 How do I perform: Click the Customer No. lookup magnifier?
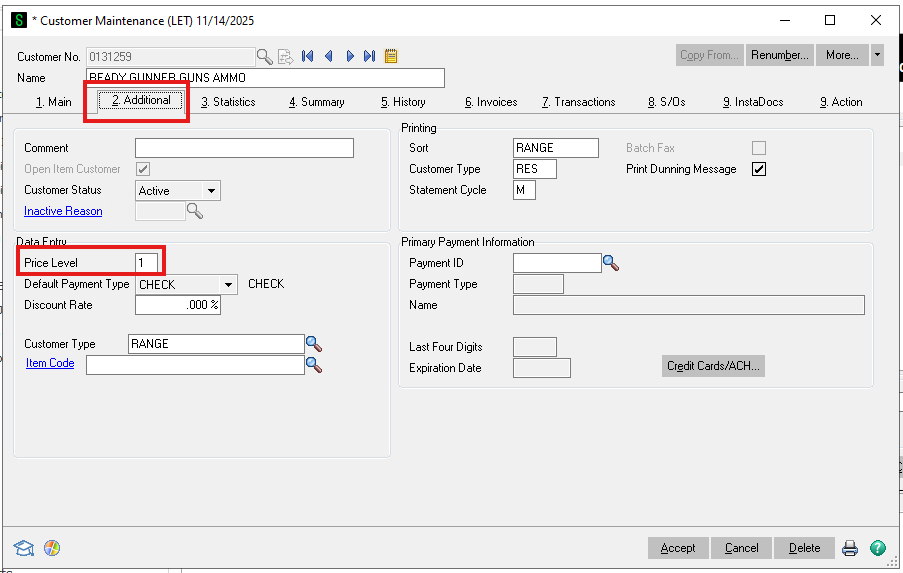click(264, 56)
